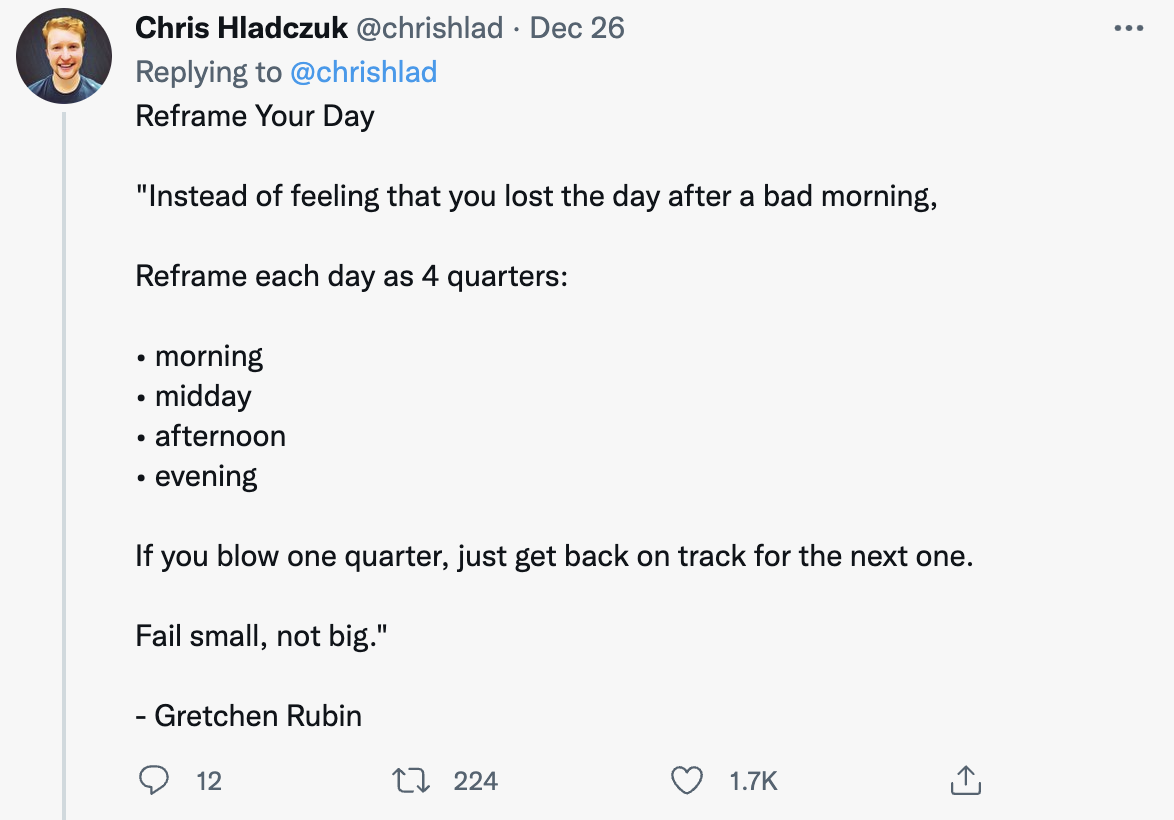Image resolution: width=1174 pixels, height=820 pixels.
Task: Click the like count 1.7K
Action: 753,781
